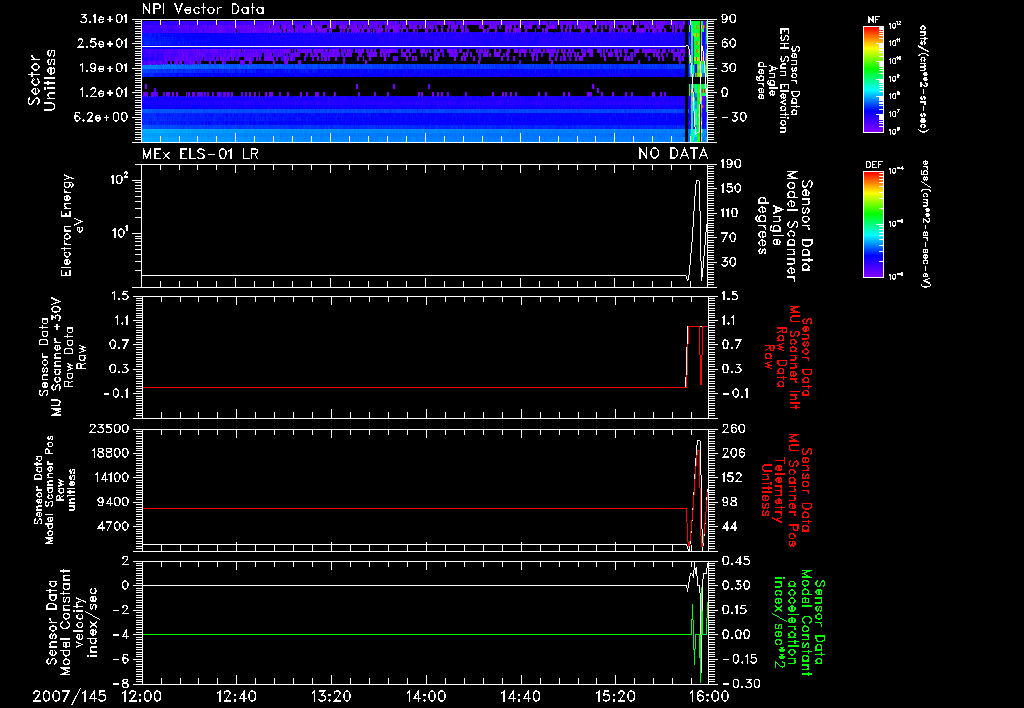The image size is (1024, 708).
Task: Click the 'ESH Sun Elevation Angle degree' label
Action: coord(778,80)
